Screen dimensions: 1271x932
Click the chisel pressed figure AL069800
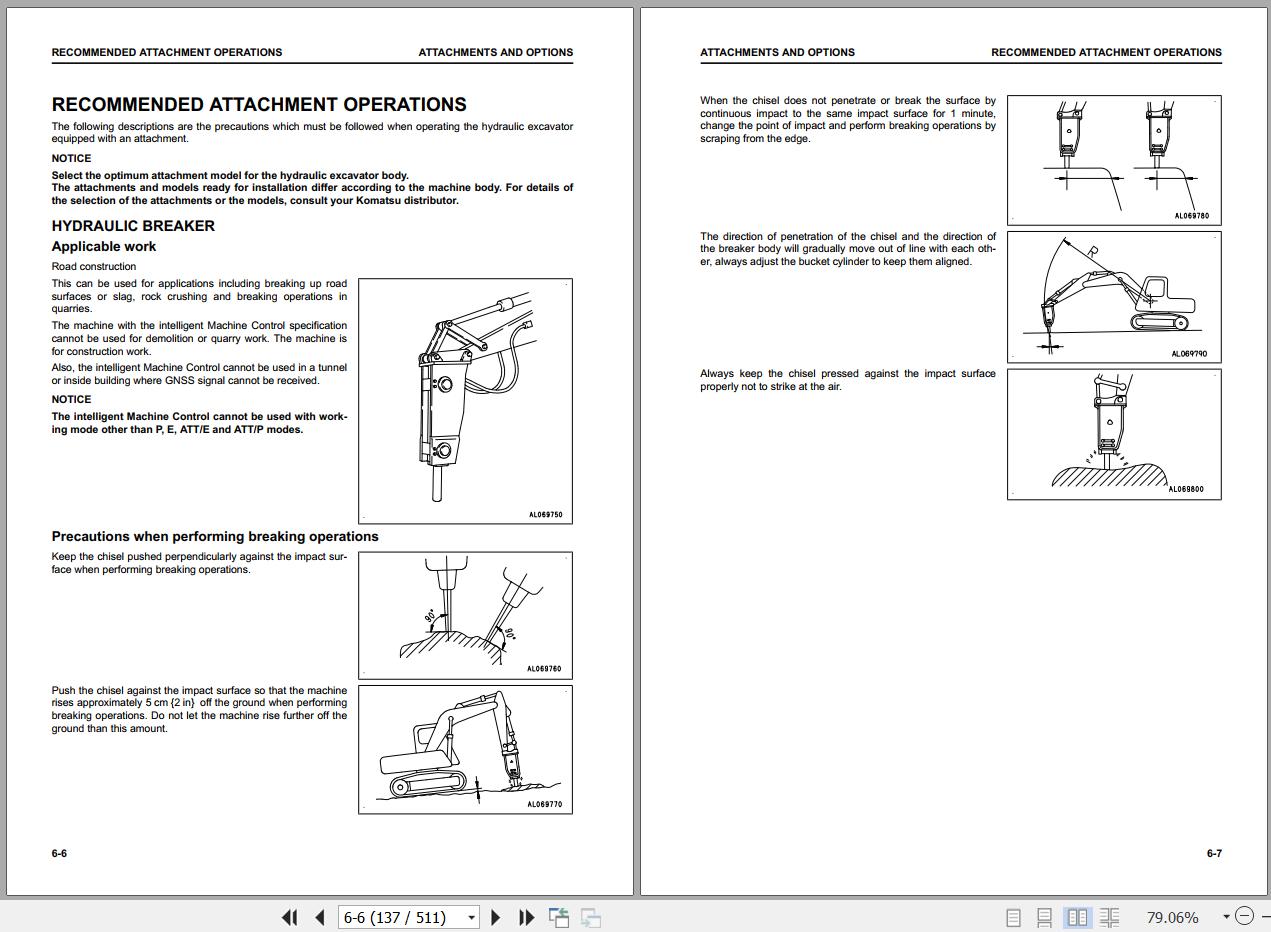tap(1114, 434)
